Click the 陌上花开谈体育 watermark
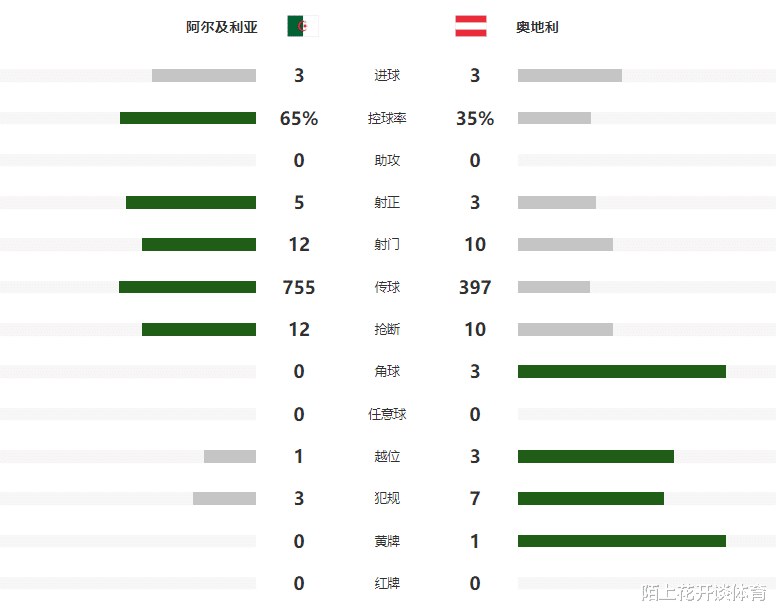The image size is (776, 614). tap(704, 592)
